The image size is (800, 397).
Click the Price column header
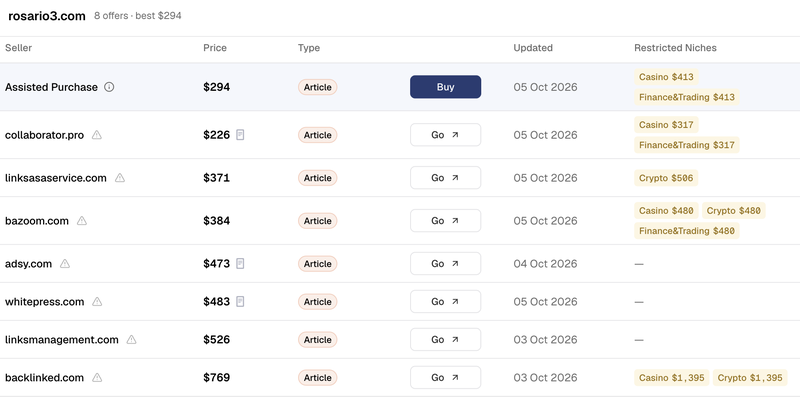click(x=215, y=48)
